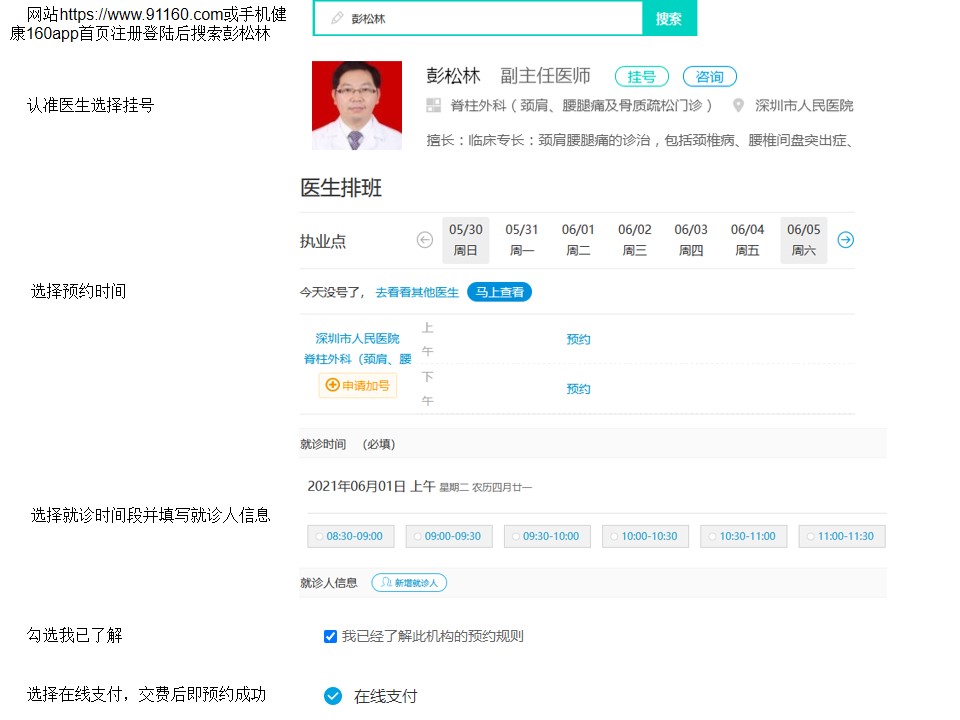Screen dimensions: 960x720
Task: Click the 新增就诊人 add patient button
Action: [409, 582]
